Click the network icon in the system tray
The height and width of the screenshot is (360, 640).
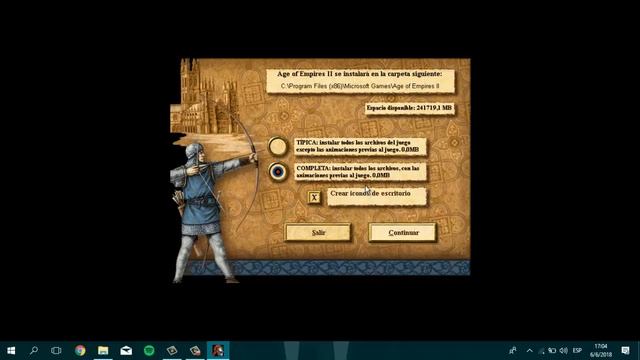pos(542,351)
